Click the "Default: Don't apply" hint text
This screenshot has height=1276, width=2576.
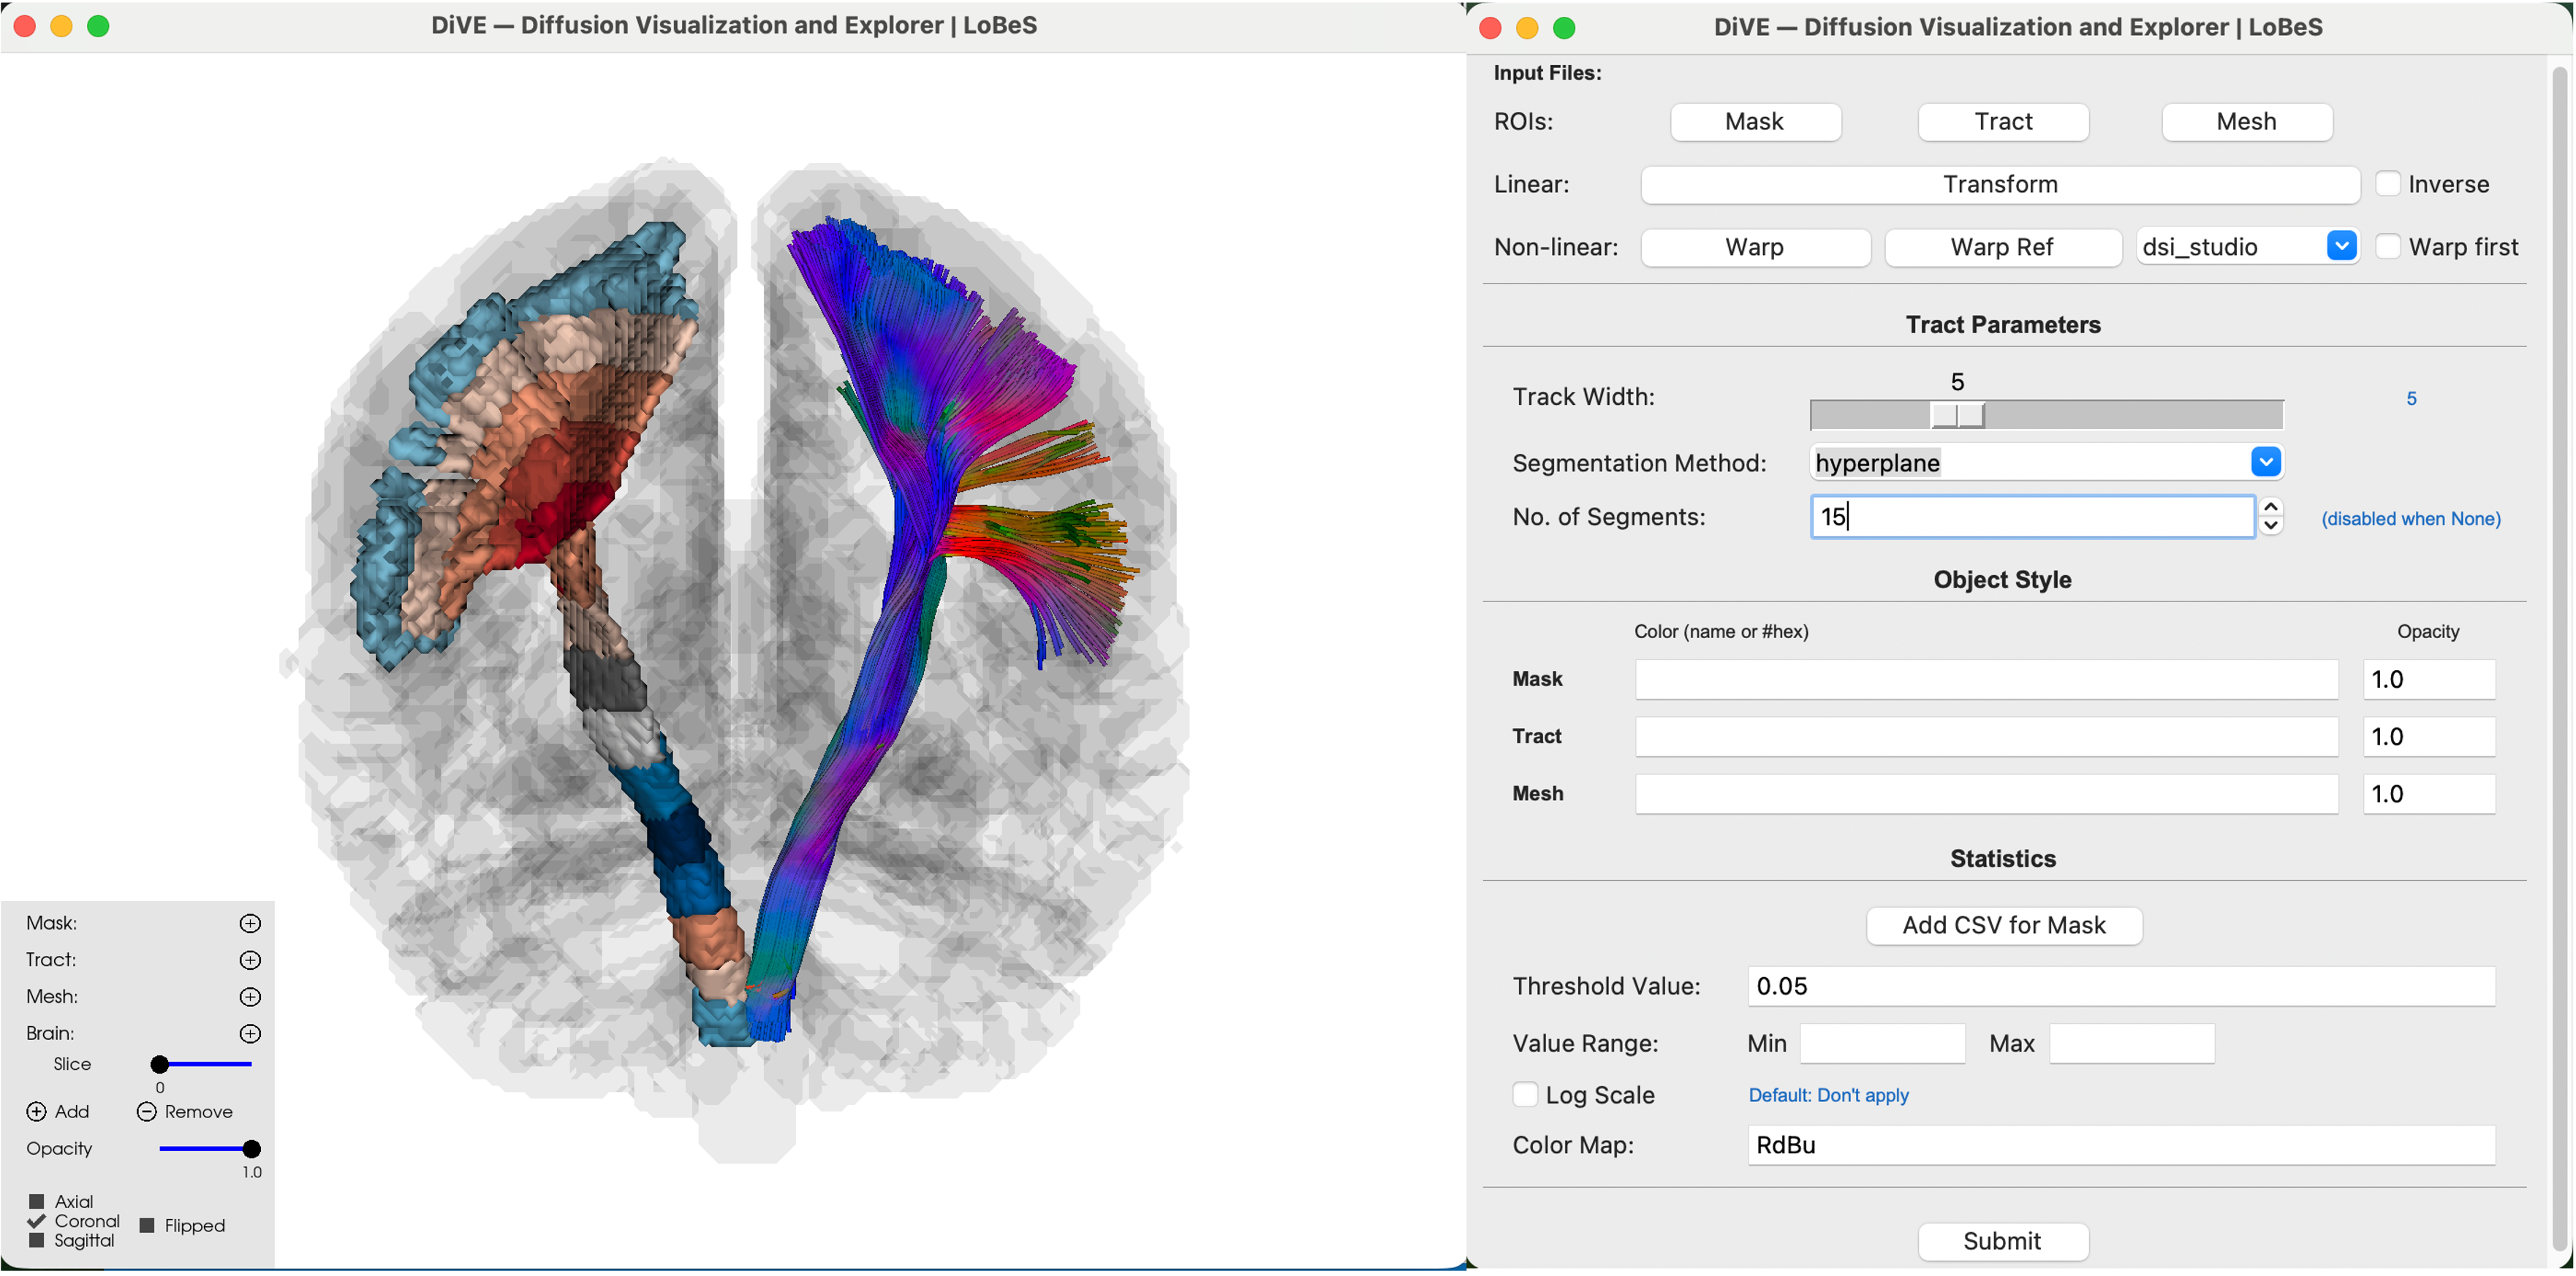(x=1828, y=1095)
